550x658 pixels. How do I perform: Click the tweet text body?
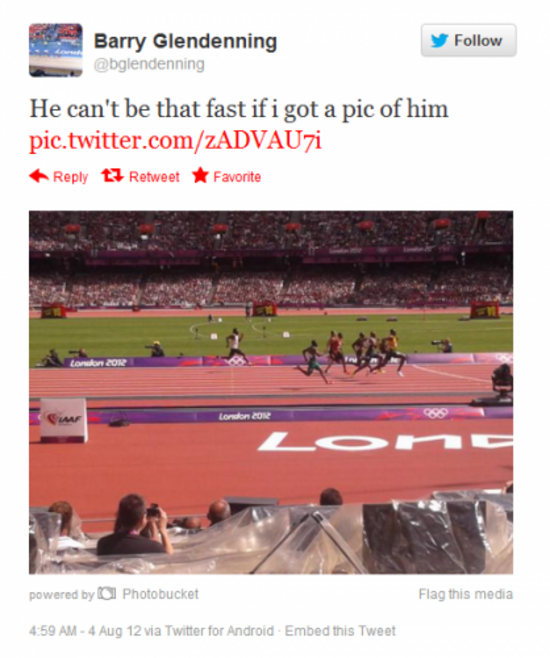pyautogui.click(x=239, y=109)
